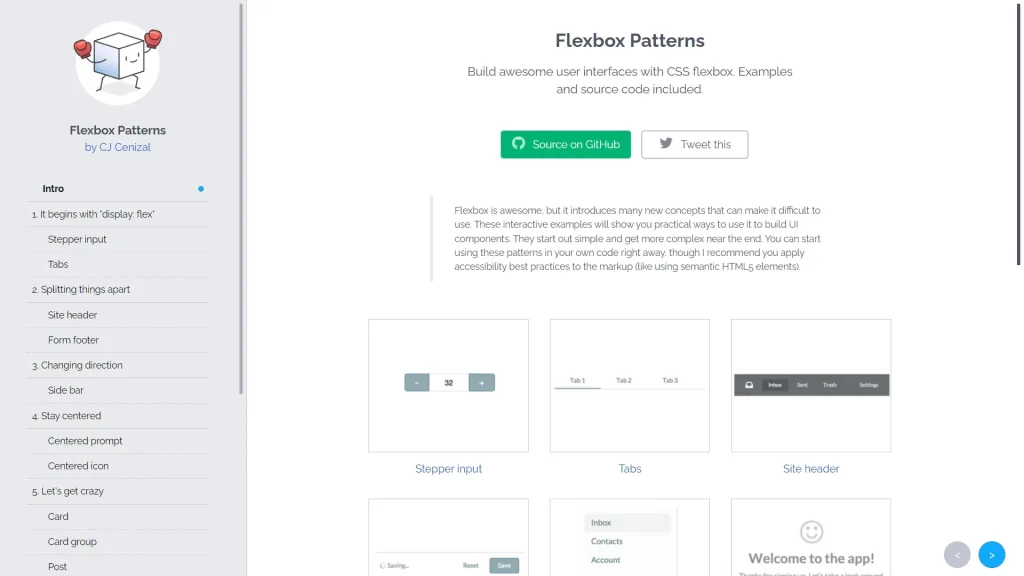Increment the stepper using the plus button
Screen dimensions: 1024x576
pyautogui.click(x=480, y=382)
